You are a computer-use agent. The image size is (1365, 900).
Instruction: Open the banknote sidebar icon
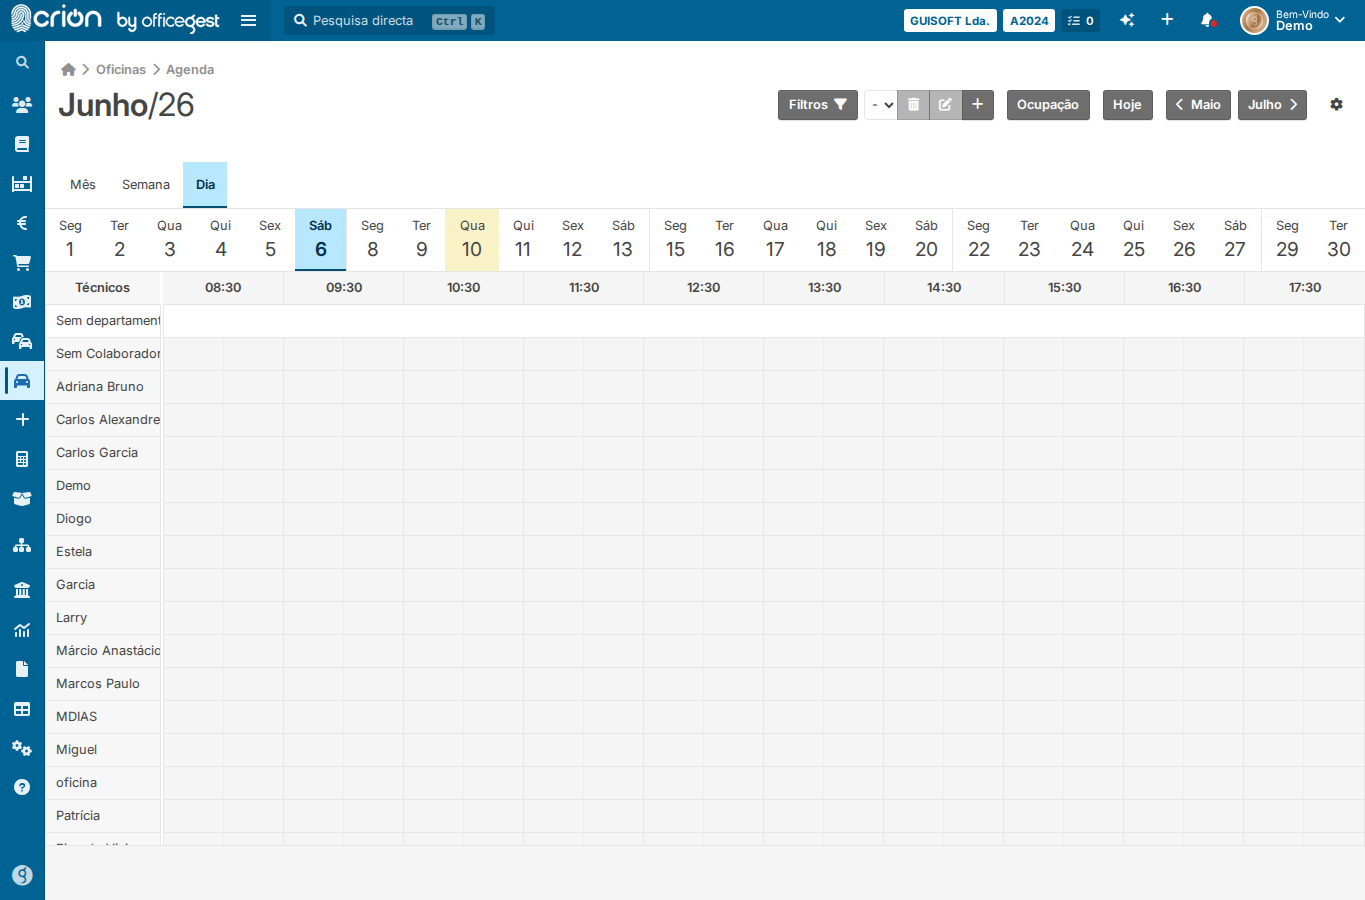22,302
